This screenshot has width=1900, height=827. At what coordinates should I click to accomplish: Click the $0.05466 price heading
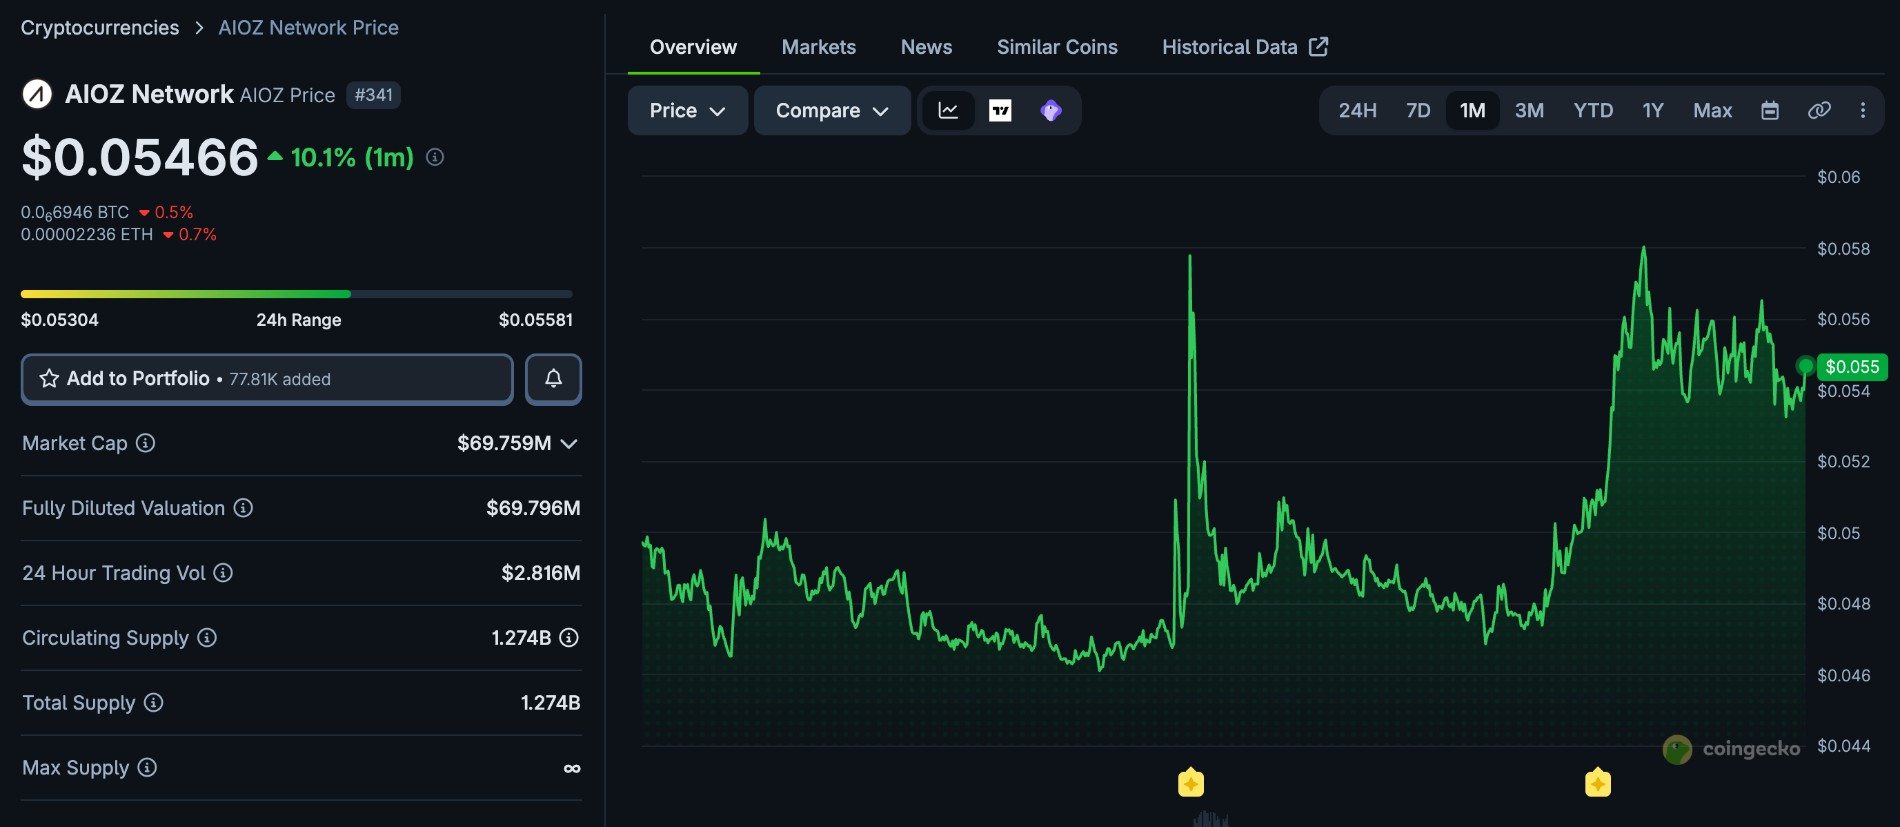point(140,157)
